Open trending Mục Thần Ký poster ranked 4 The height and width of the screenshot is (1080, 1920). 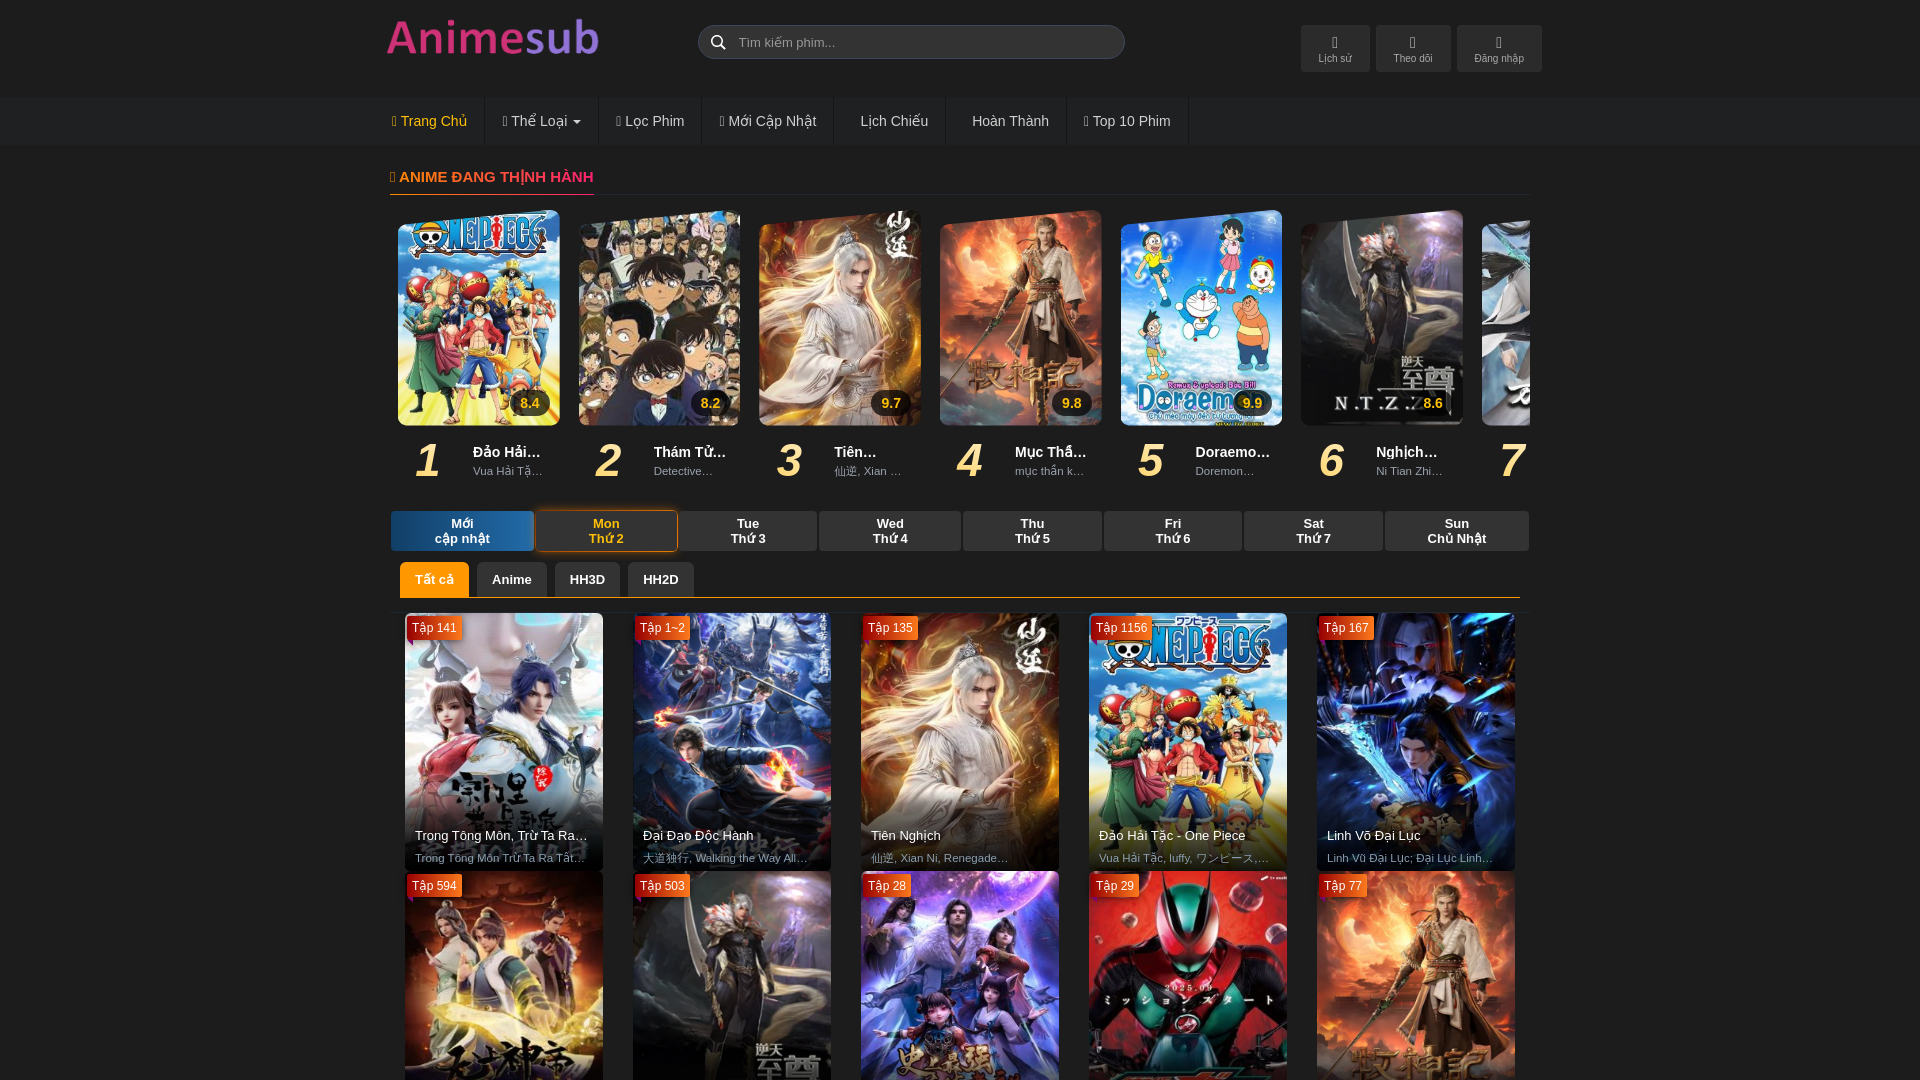(1021, 318)
